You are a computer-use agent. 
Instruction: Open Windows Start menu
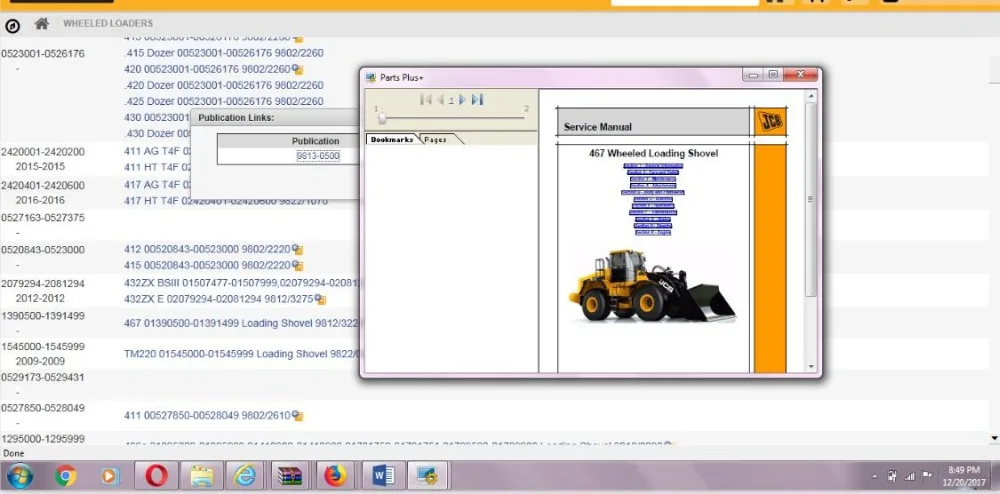(20, 476)
